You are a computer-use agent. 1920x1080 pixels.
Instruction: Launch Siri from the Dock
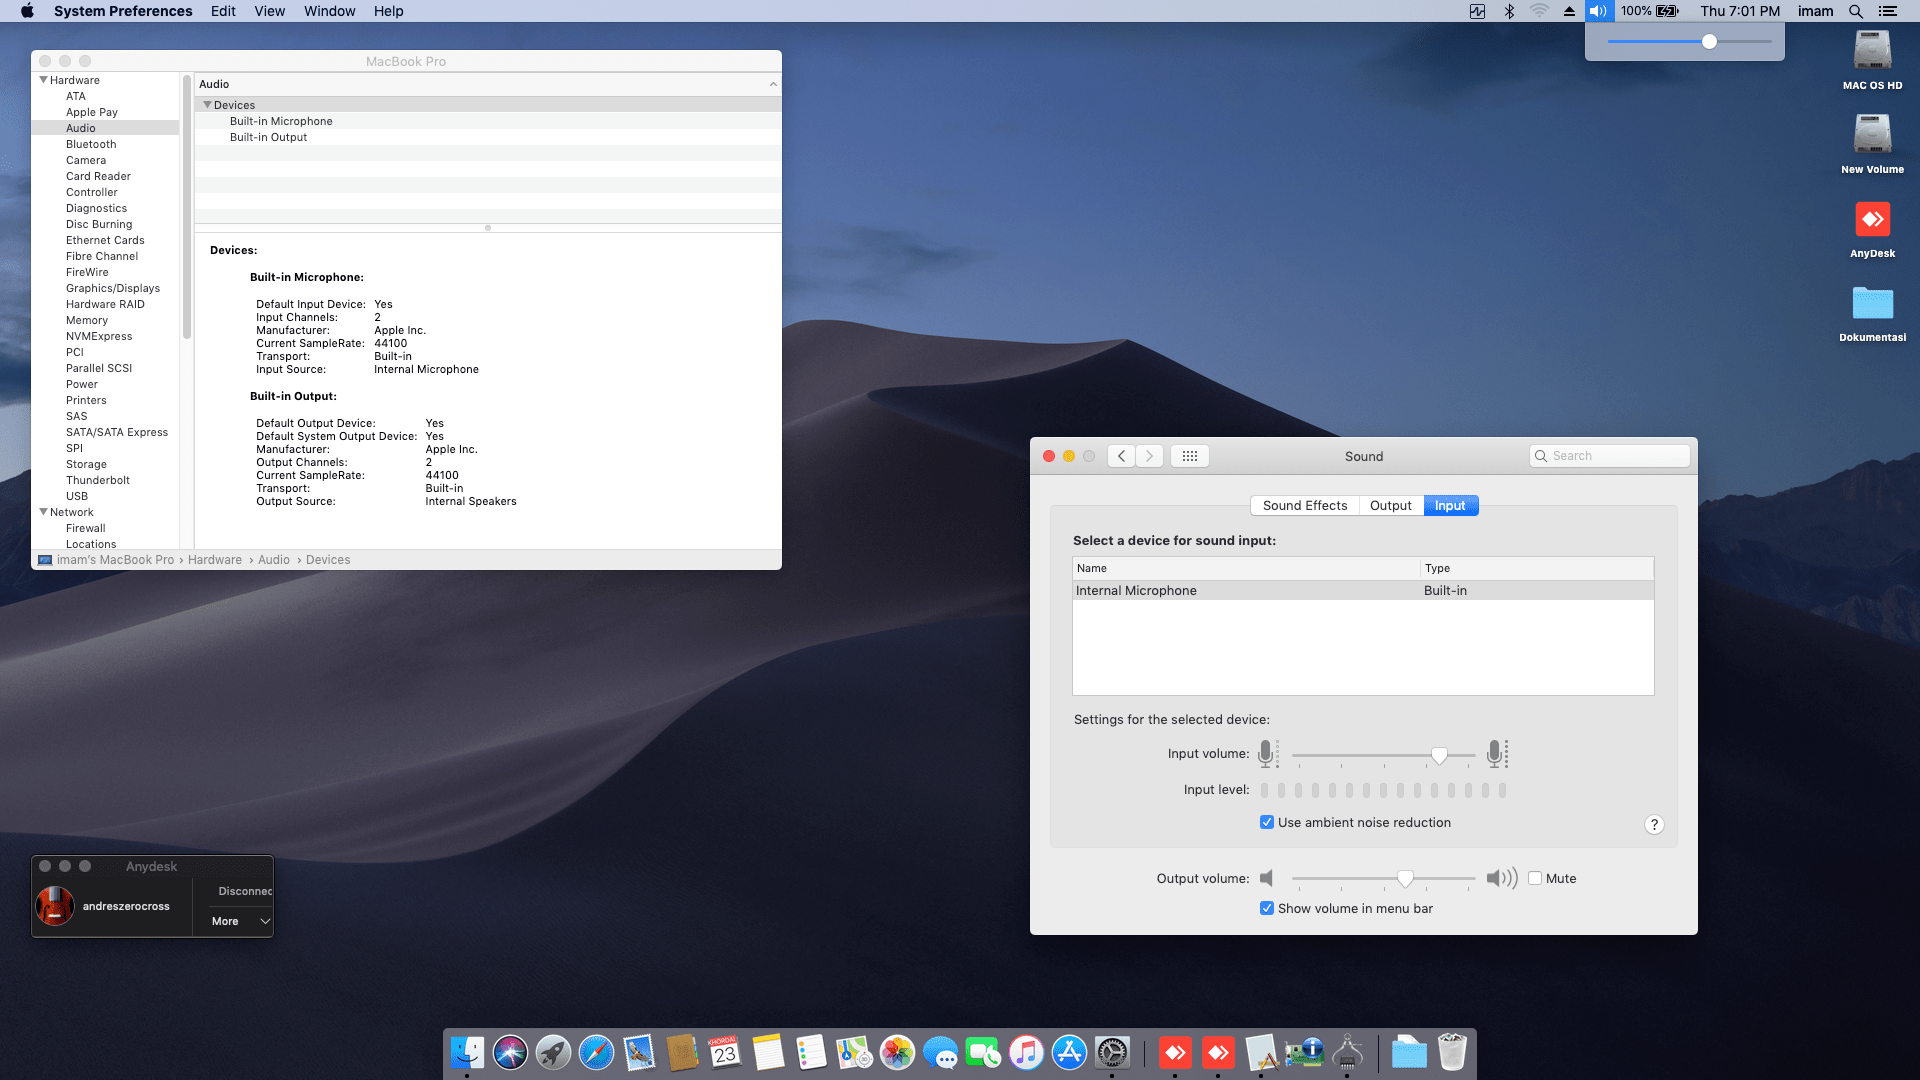[x=510, y=1052]
